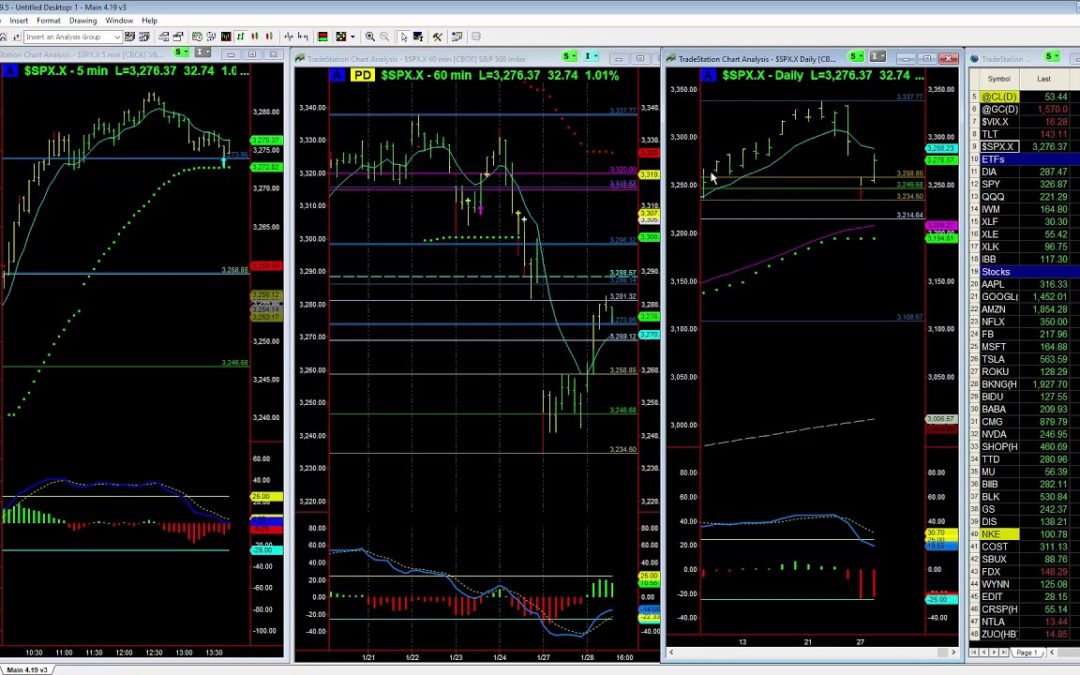Click the single price bar drawing icon
Image resolution: width=1080 pixels, height=675 pixels.
point(289,37)
